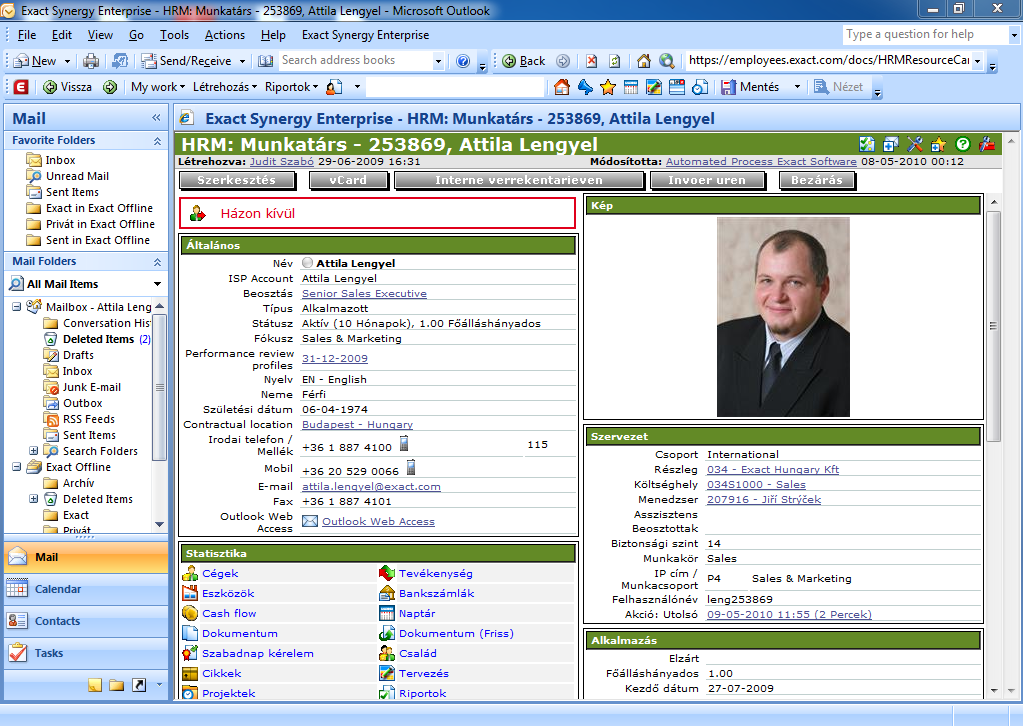This screenshot has width=1023, height=726.
Task: Open the My work dropdown menu
Action: (x=158, y=87)
